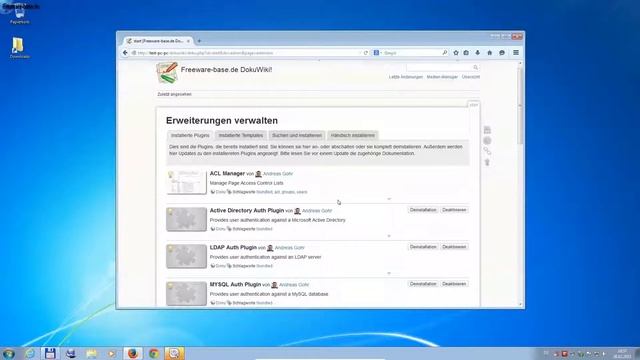Click Deinstallation for MYSQL Auth Plugin

pos(423,284)
